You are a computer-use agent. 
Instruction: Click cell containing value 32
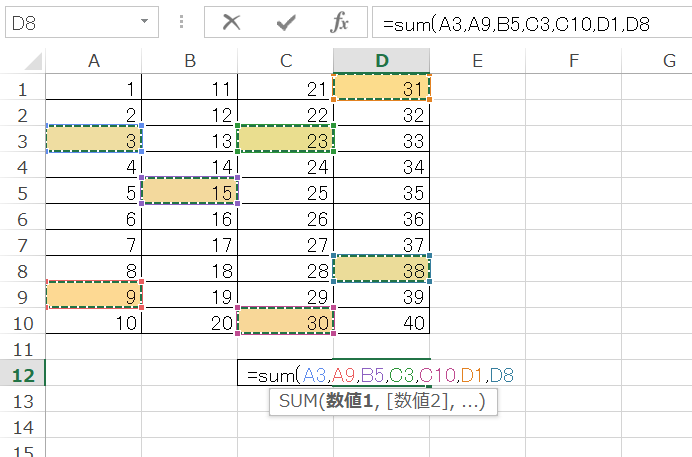382,113
